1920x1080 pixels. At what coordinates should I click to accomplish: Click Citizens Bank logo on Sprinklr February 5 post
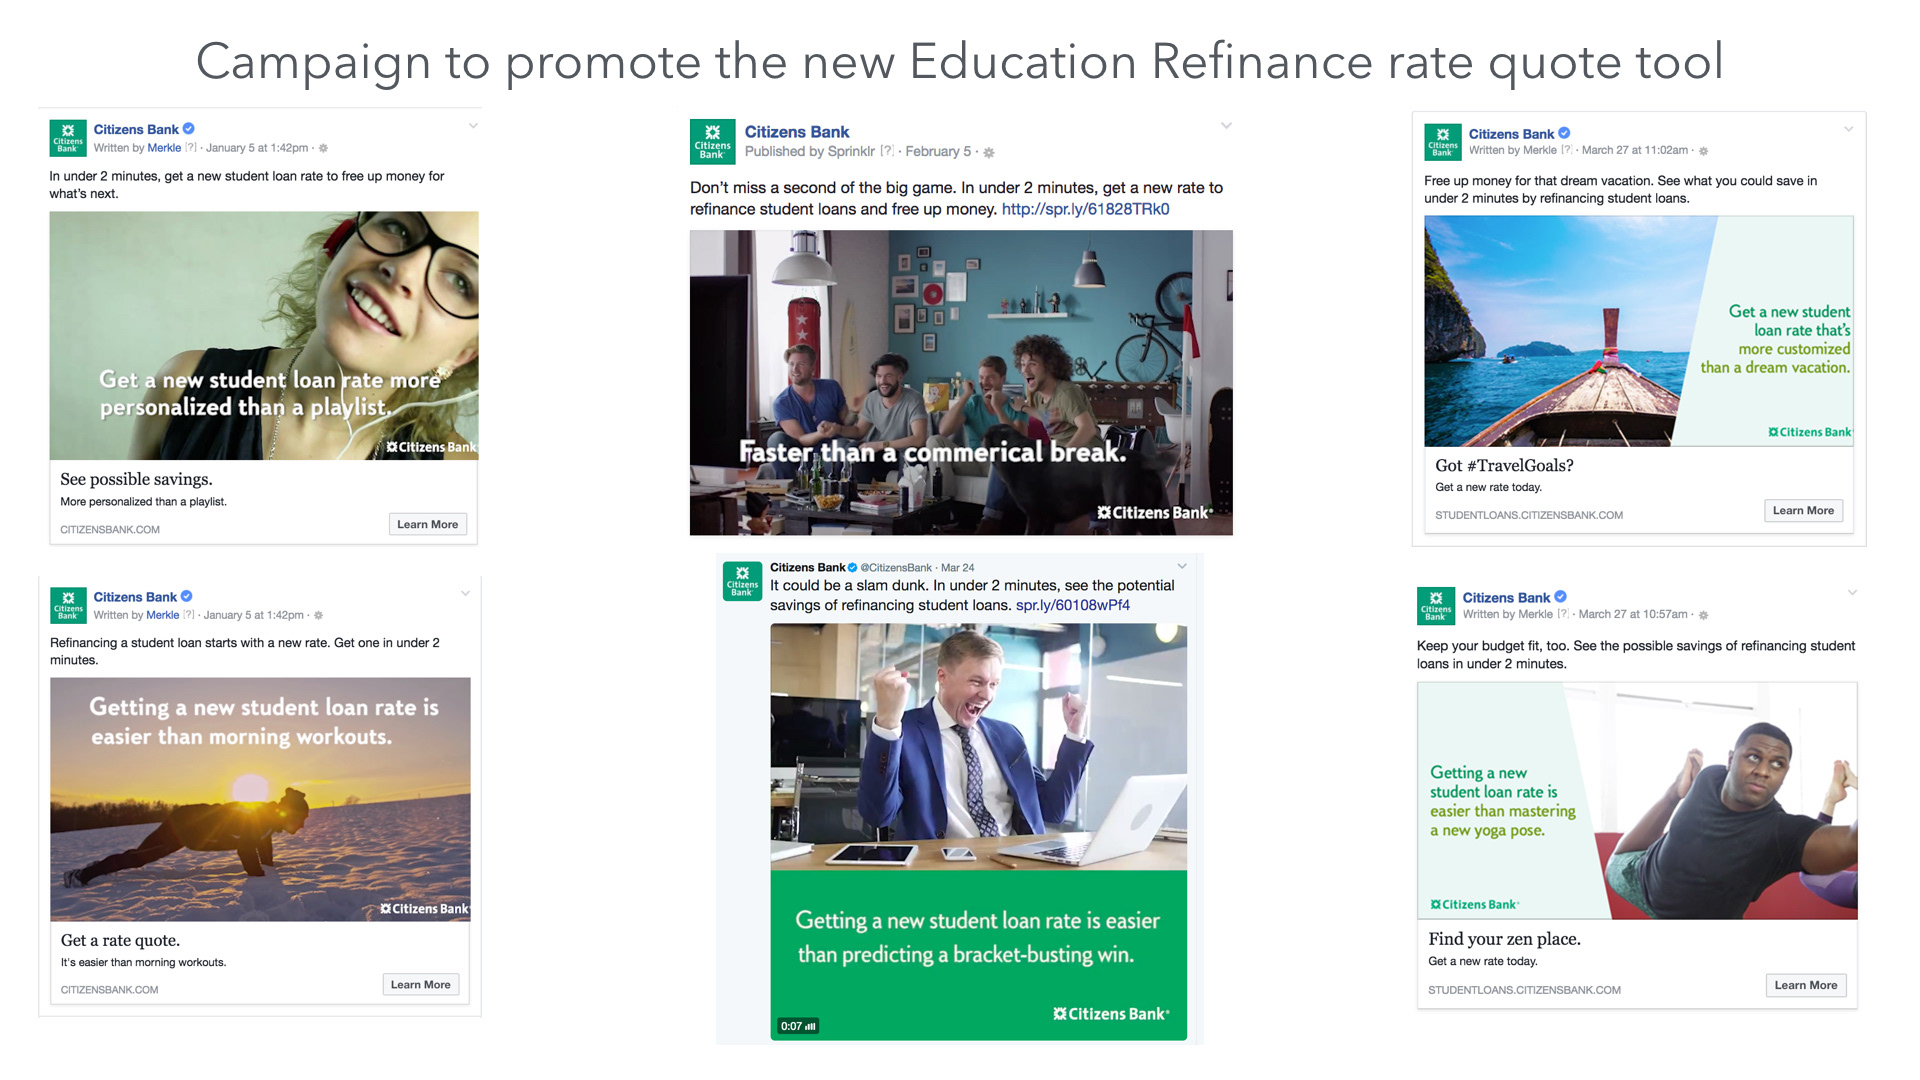pos(712,141)
